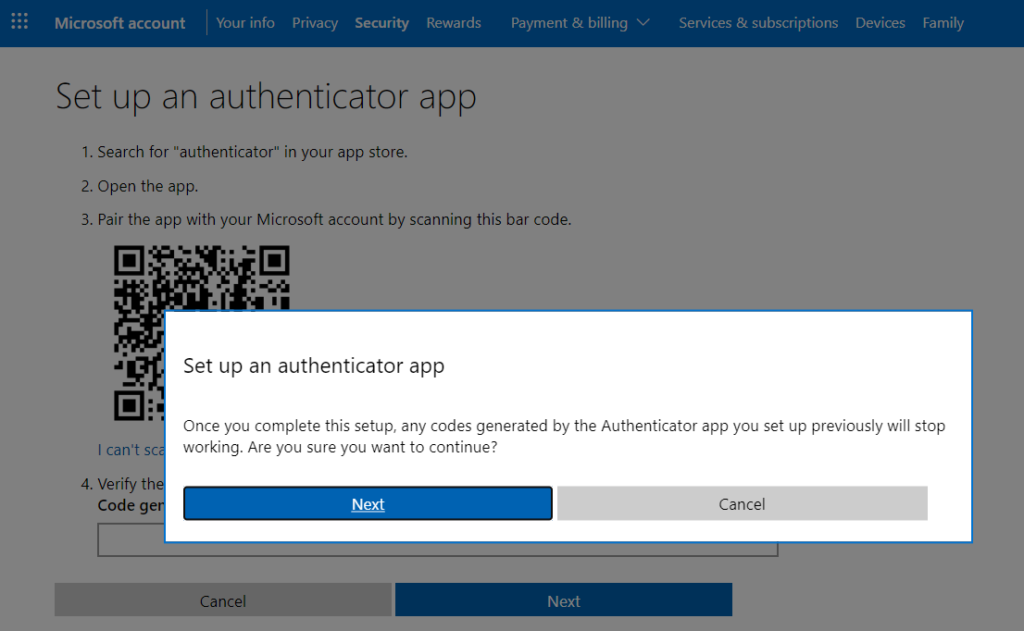The width and height of the screenshot is (1024, 631).
Task: Click the Microsoft account home link
Action: 120,23
